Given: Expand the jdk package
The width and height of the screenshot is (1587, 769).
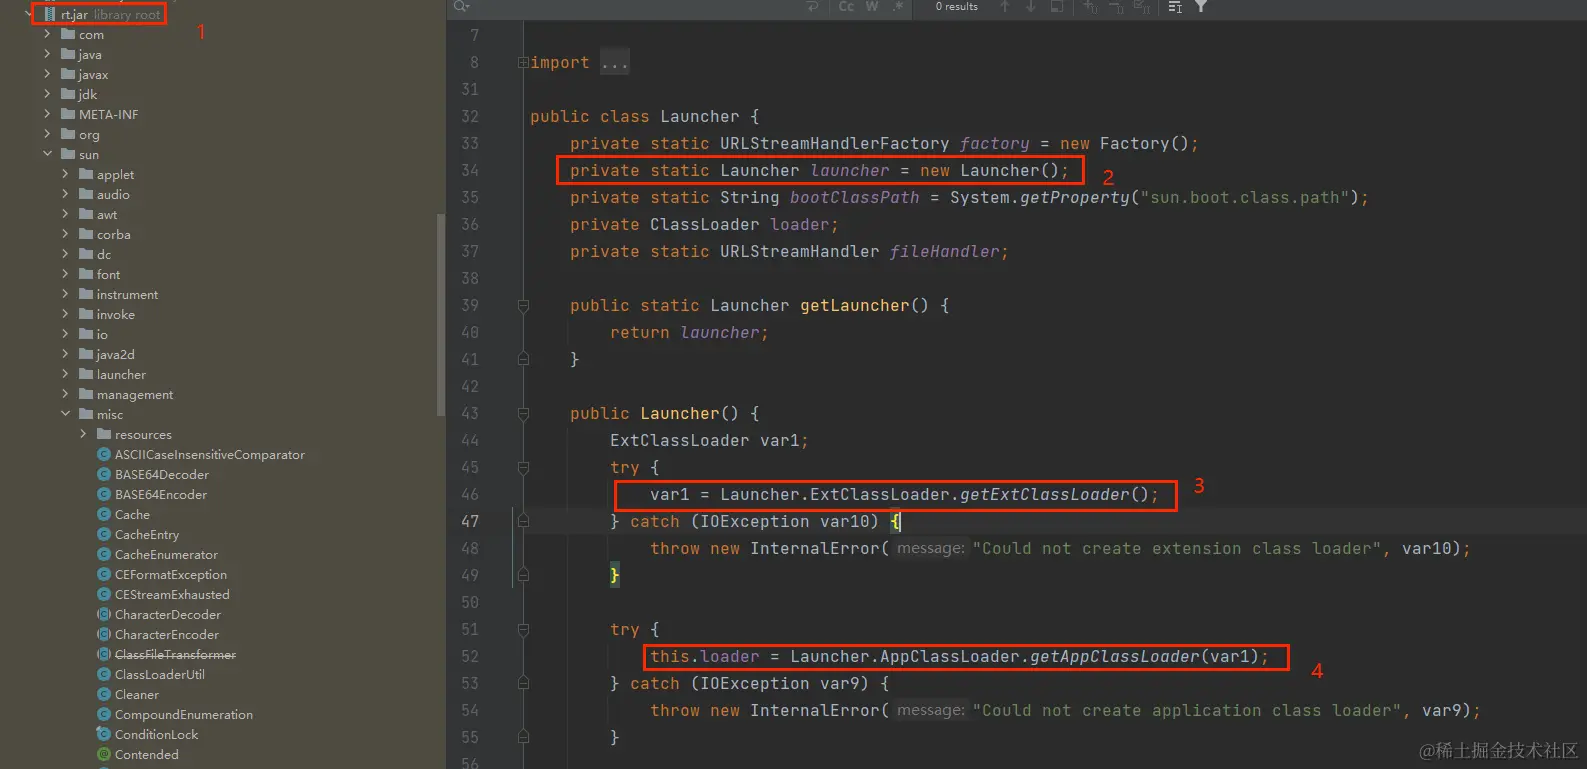Looking at the screenshot, I should 47,94.
